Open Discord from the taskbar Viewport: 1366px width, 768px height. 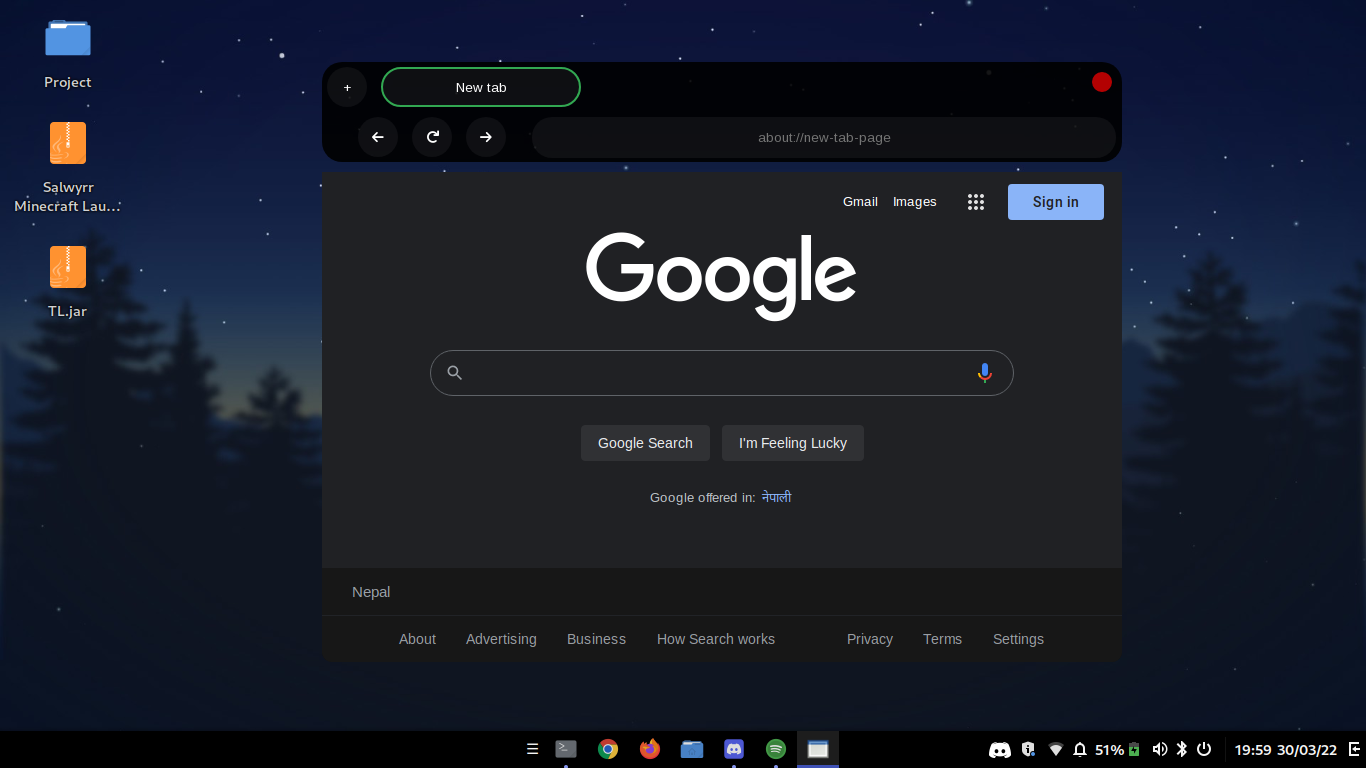point(734,749)
